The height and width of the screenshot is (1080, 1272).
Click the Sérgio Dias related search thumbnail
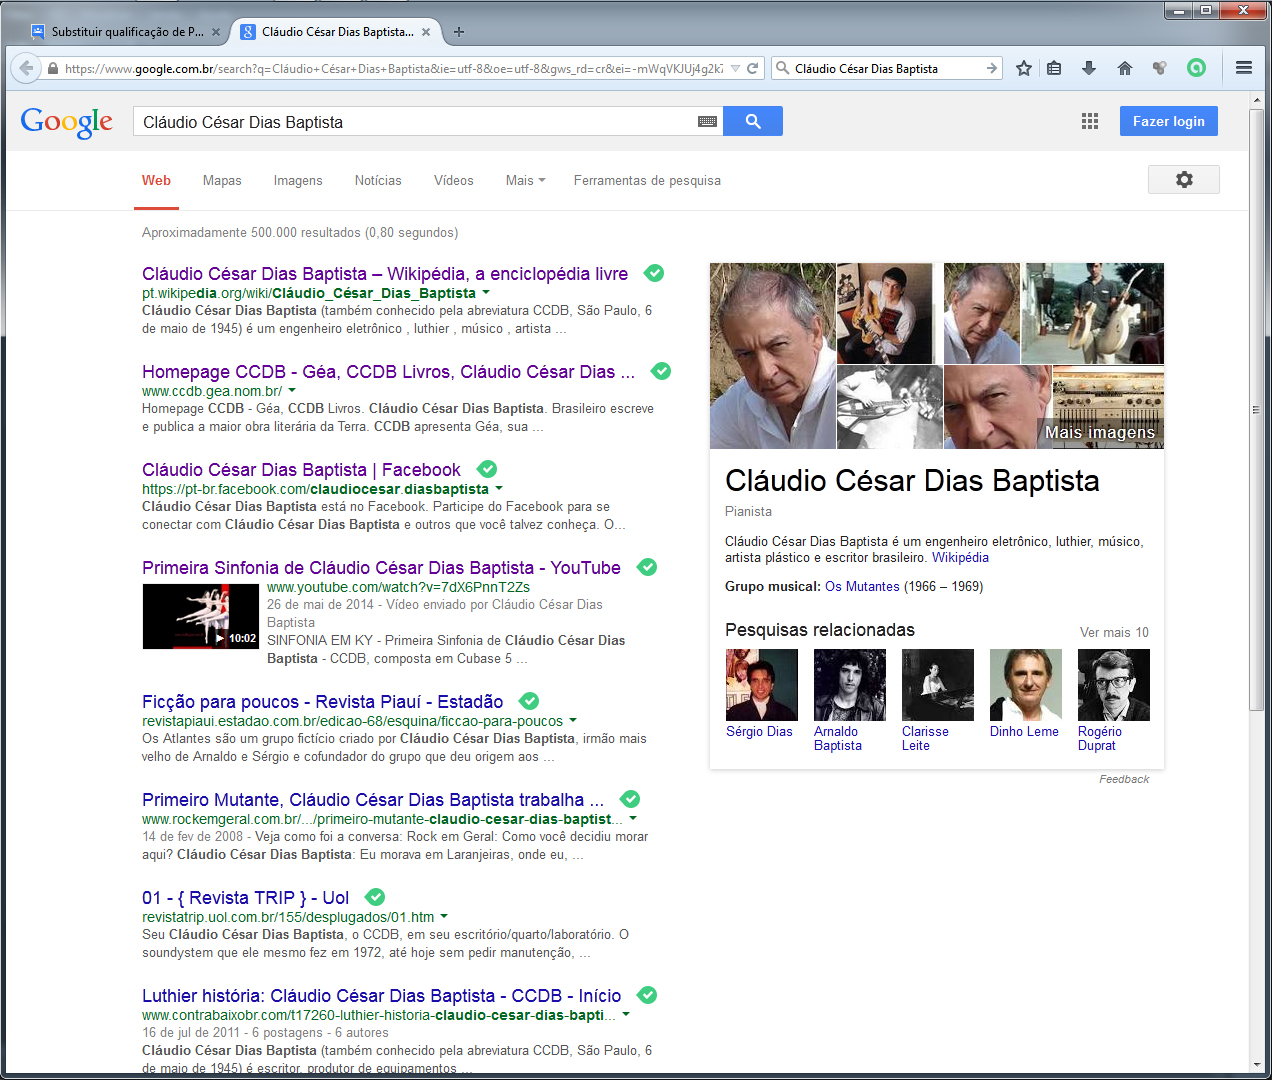click(761, 685)
